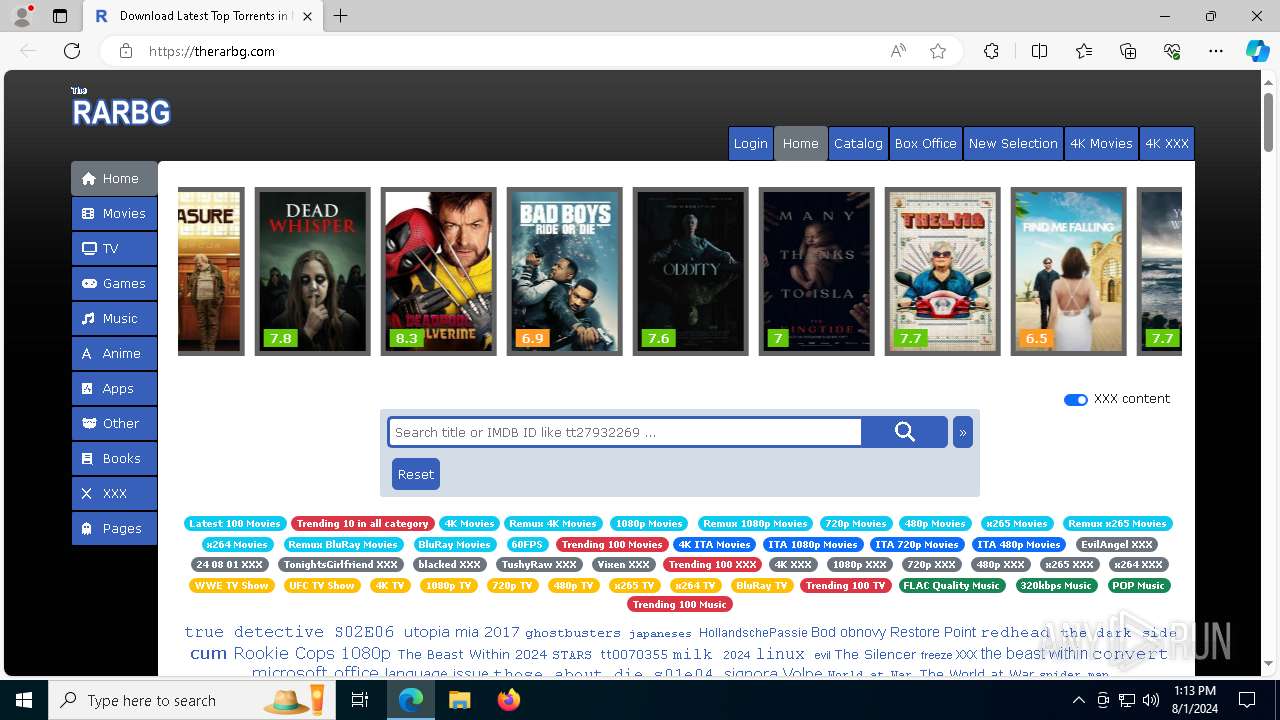This screenshot has width=1280, height=720.
Task: Show hidden system tray icons chevron
Action: coord(1078,700)
